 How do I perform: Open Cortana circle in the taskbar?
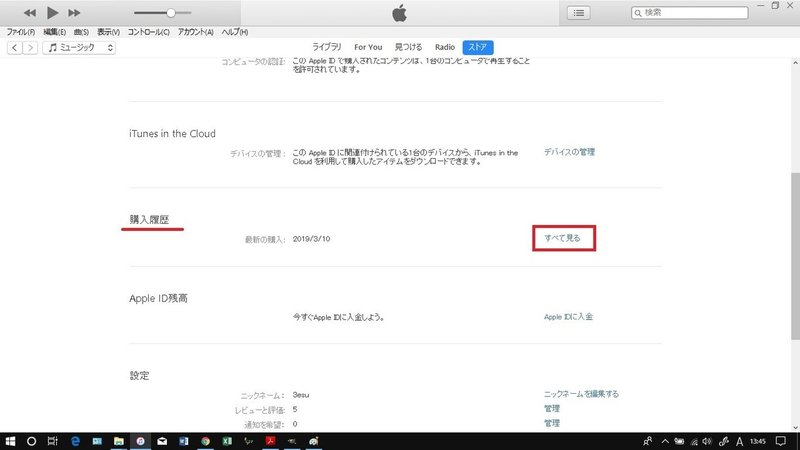click(31, 441)
